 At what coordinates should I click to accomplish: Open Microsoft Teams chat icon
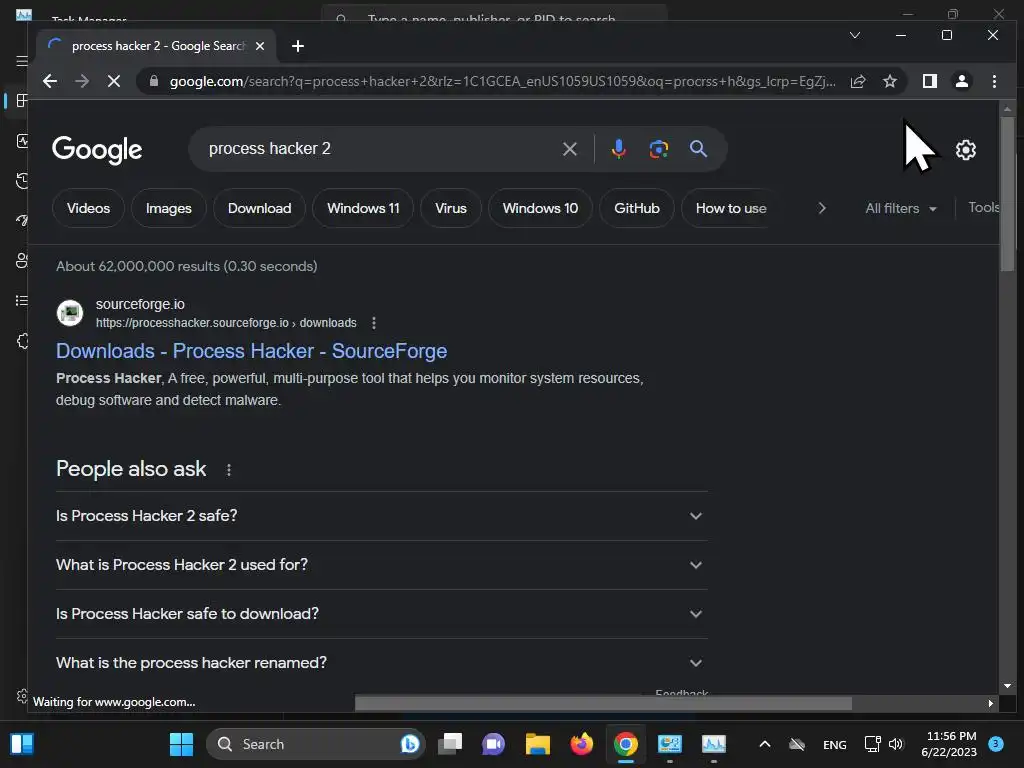tap(494, 744)
